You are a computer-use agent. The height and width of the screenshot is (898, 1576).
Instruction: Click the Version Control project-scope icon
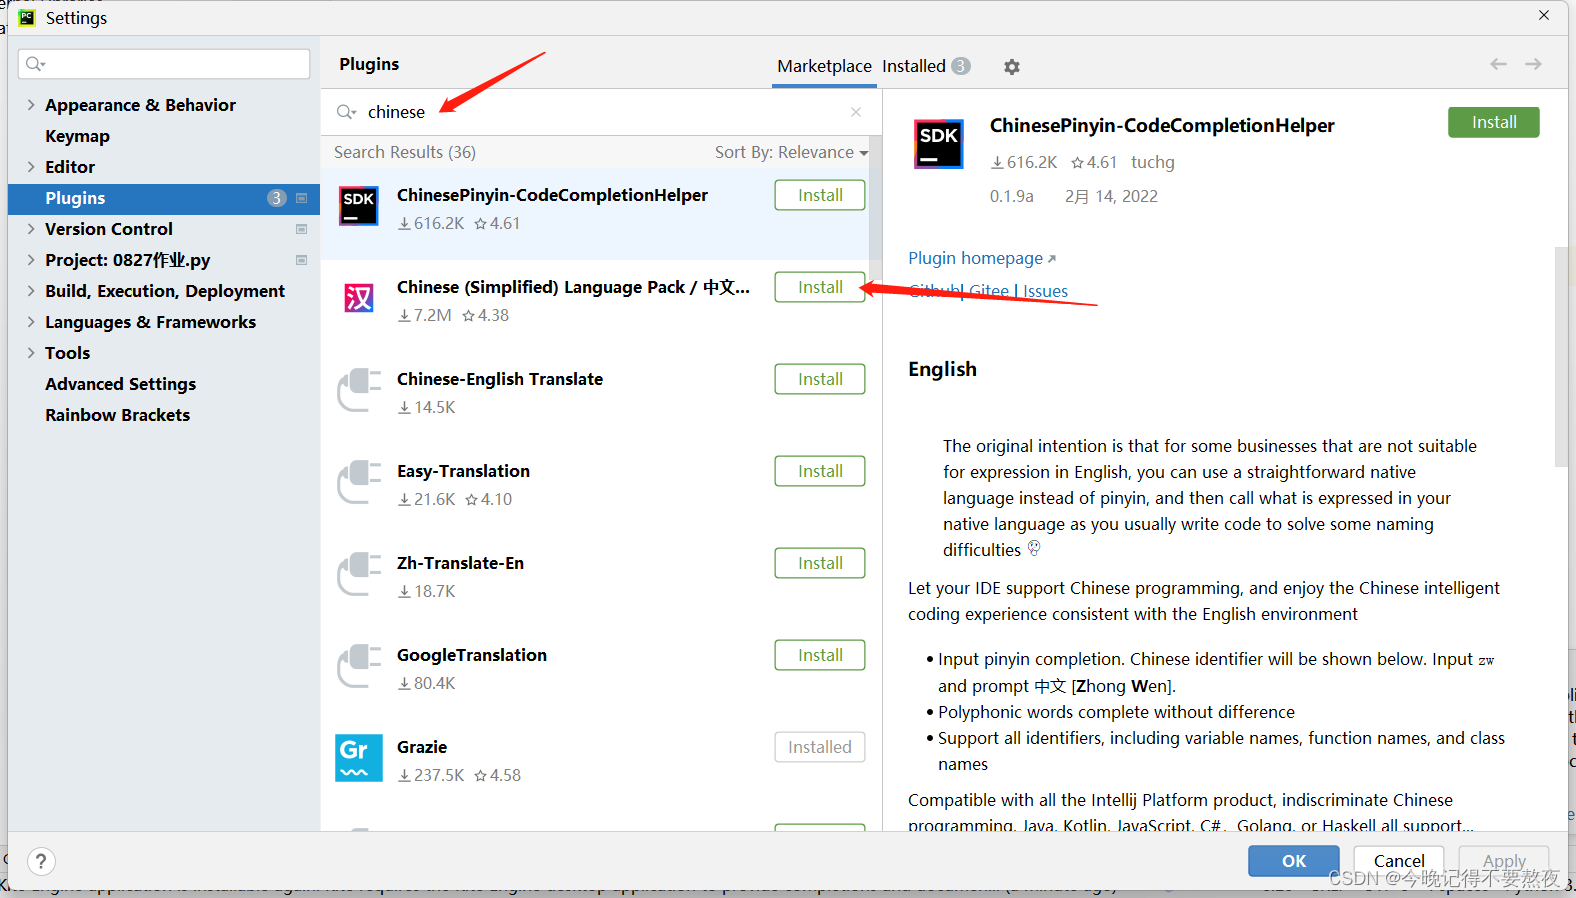(301, 229)
